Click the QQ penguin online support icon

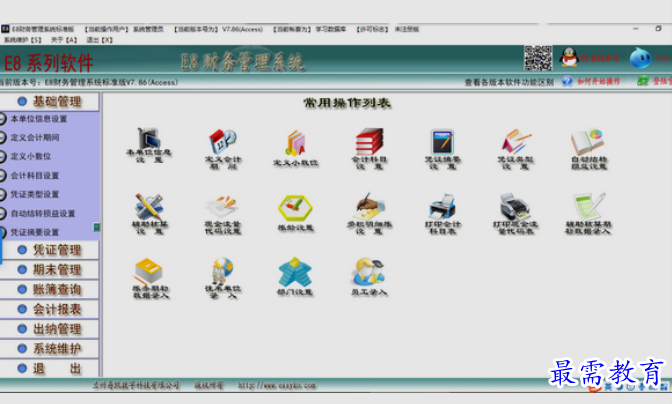[x=569, y=57]
